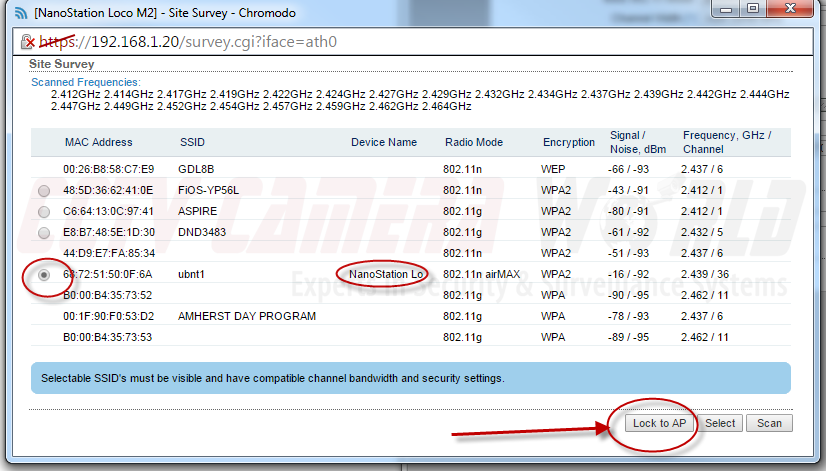Click the Encryption column header
The height and width of the screenshot is (471, 826).
[x=569, y=142]
